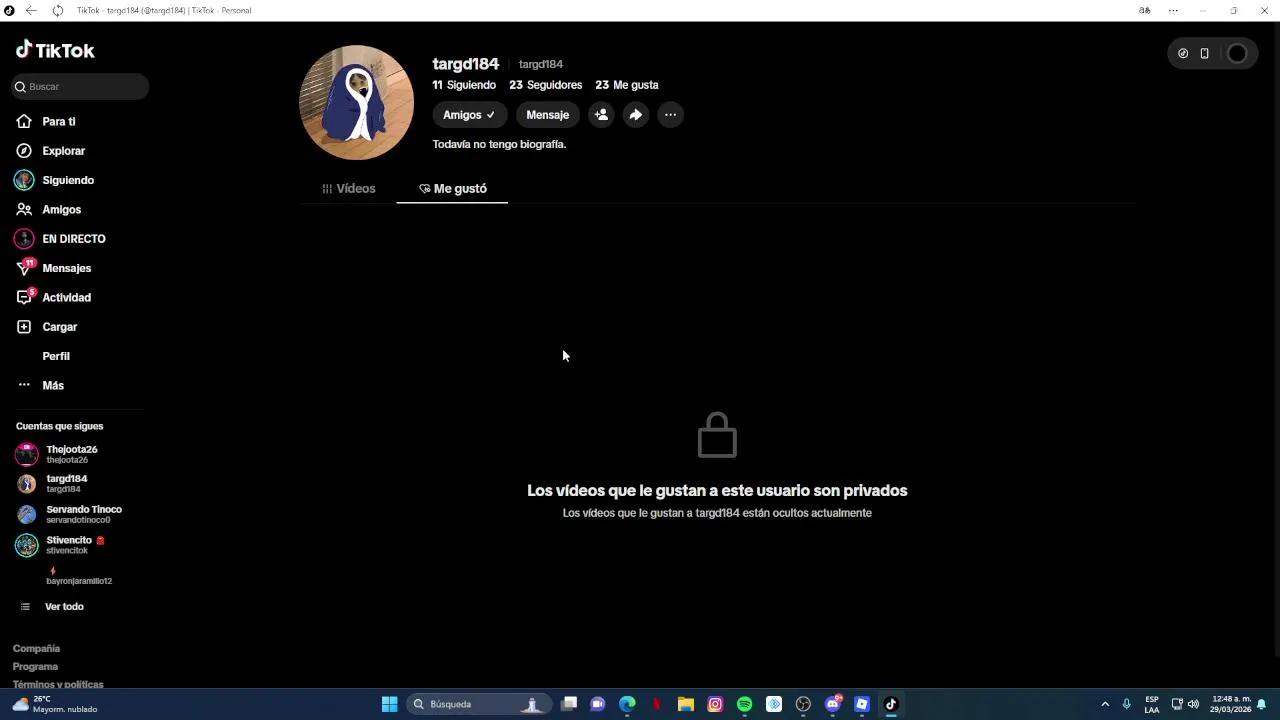
Task: Click the private videos lock icon
Action: tap(717, 435)
